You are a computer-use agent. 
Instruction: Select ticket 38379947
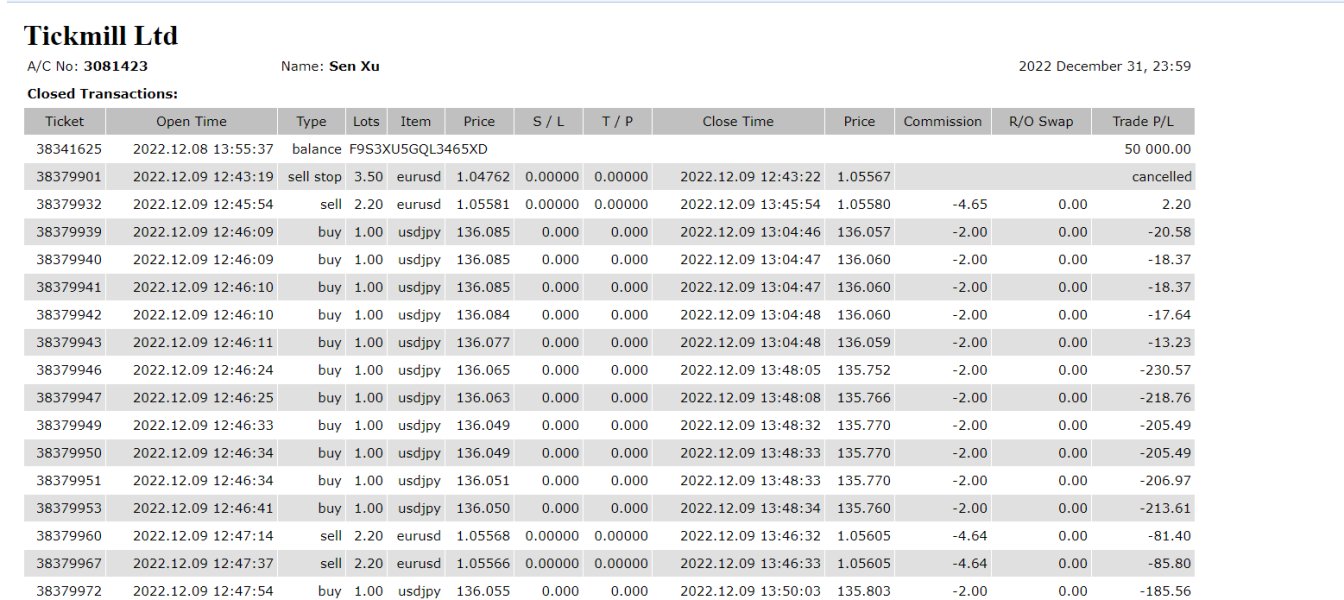click(68, 398)
